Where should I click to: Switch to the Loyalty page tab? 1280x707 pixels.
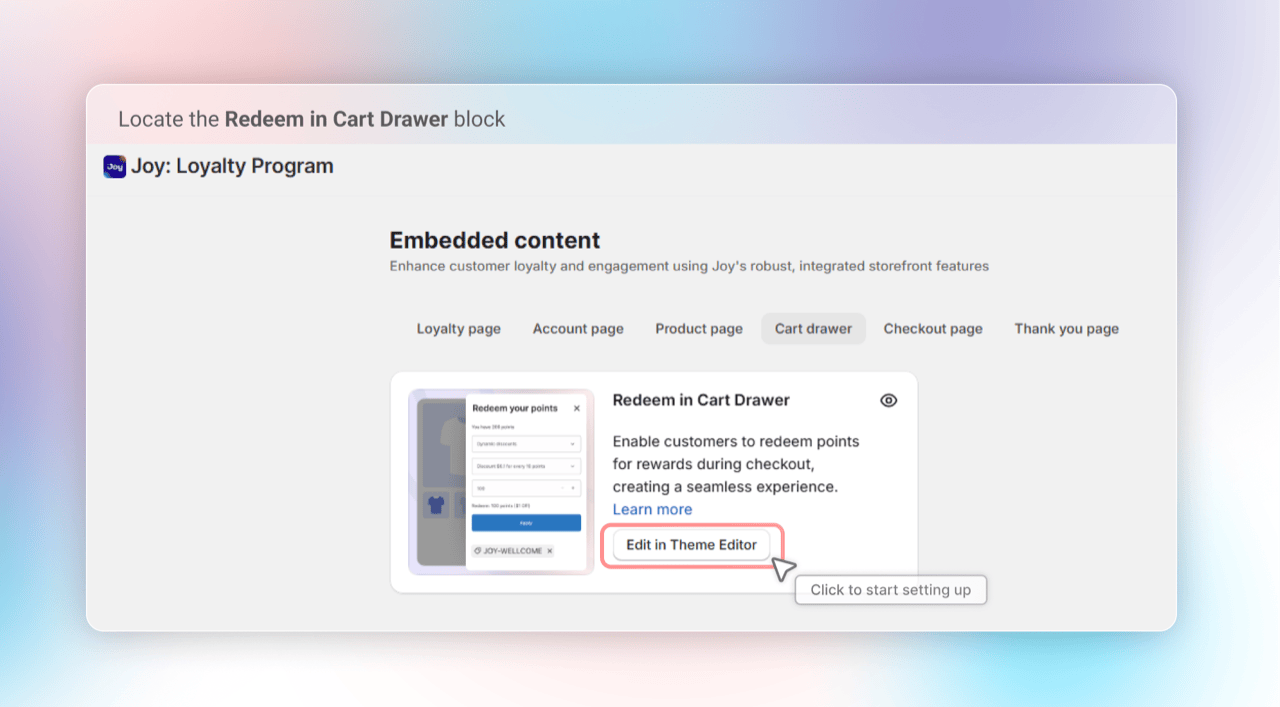[459, 329]
